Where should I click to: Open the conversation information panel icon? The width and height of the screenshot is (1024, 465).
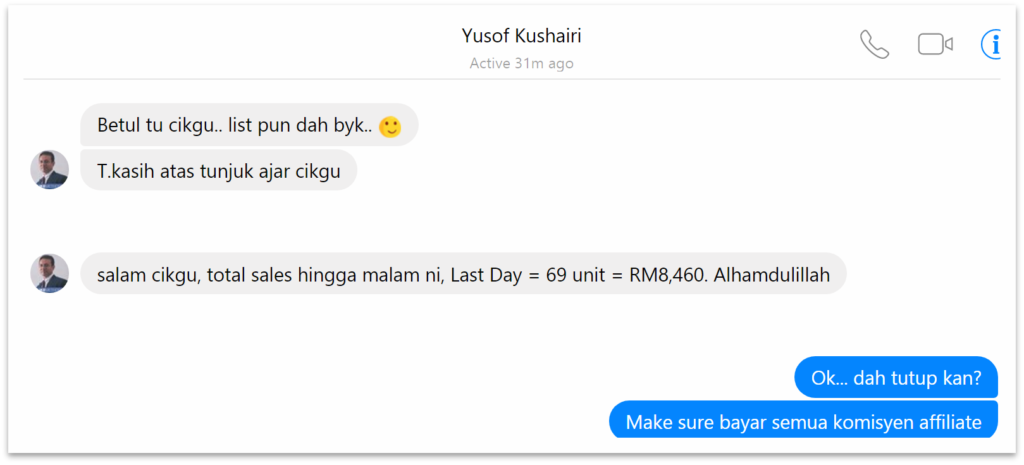click(x=991, y=44)
